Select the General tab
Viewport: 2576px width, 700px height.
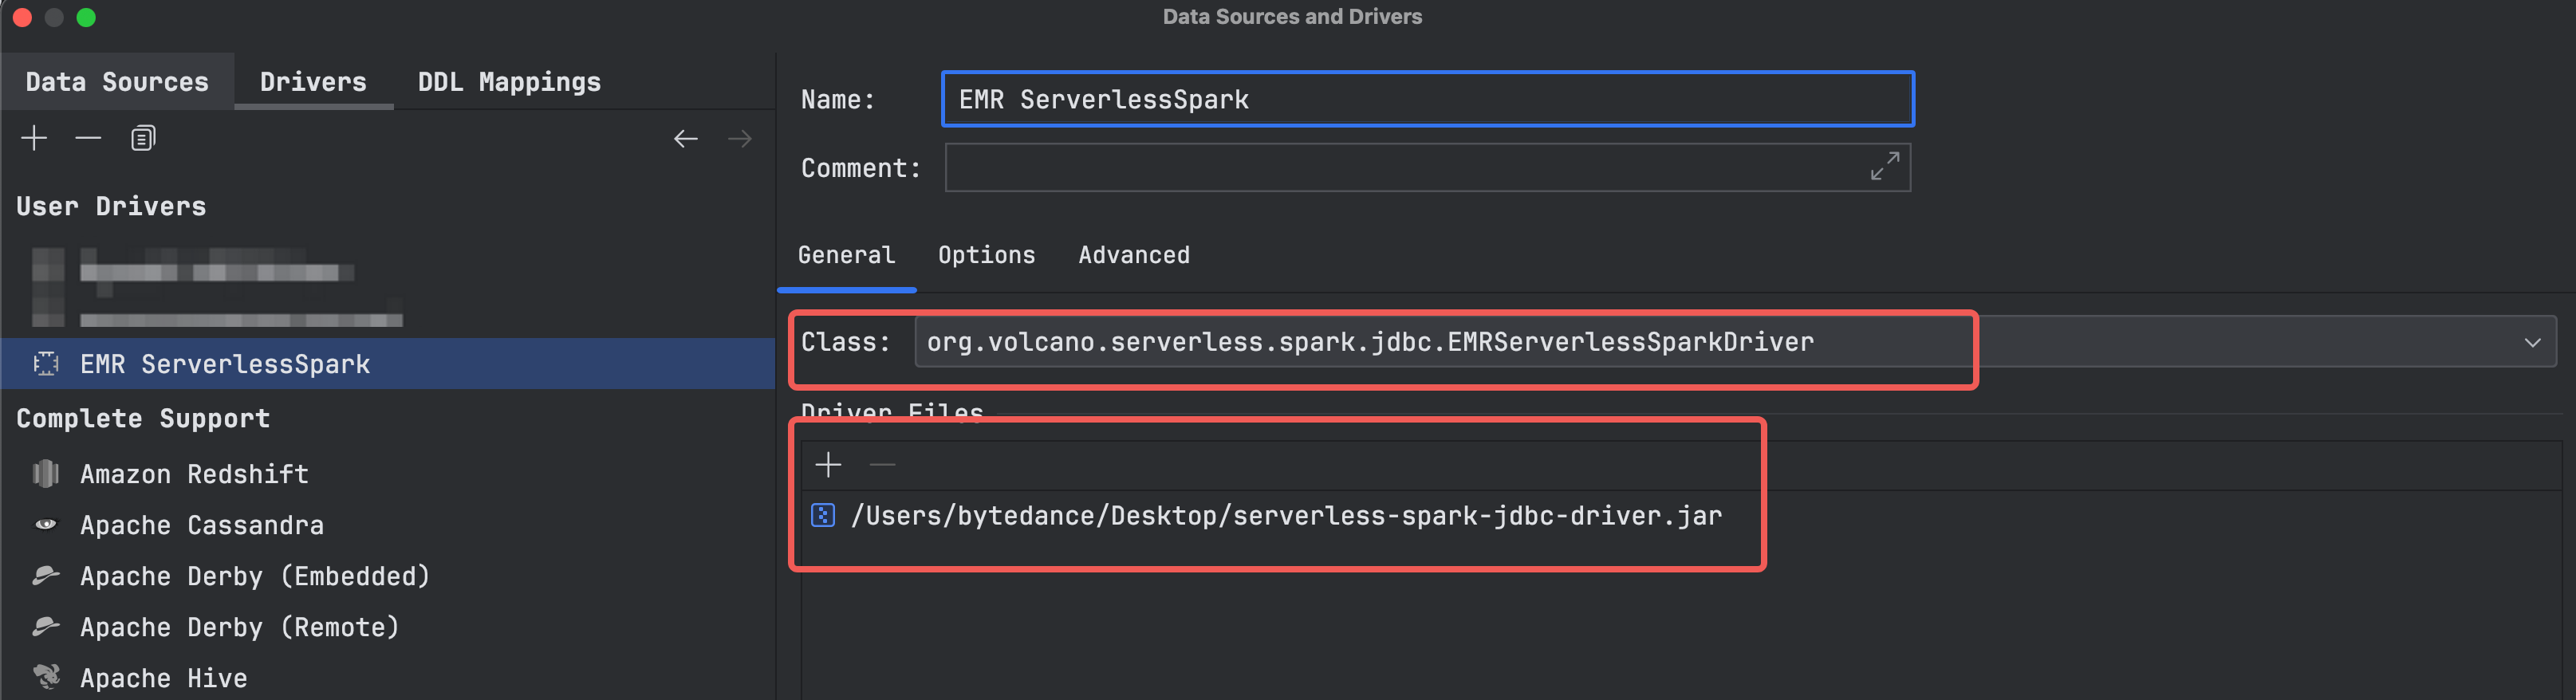point(846,256)
